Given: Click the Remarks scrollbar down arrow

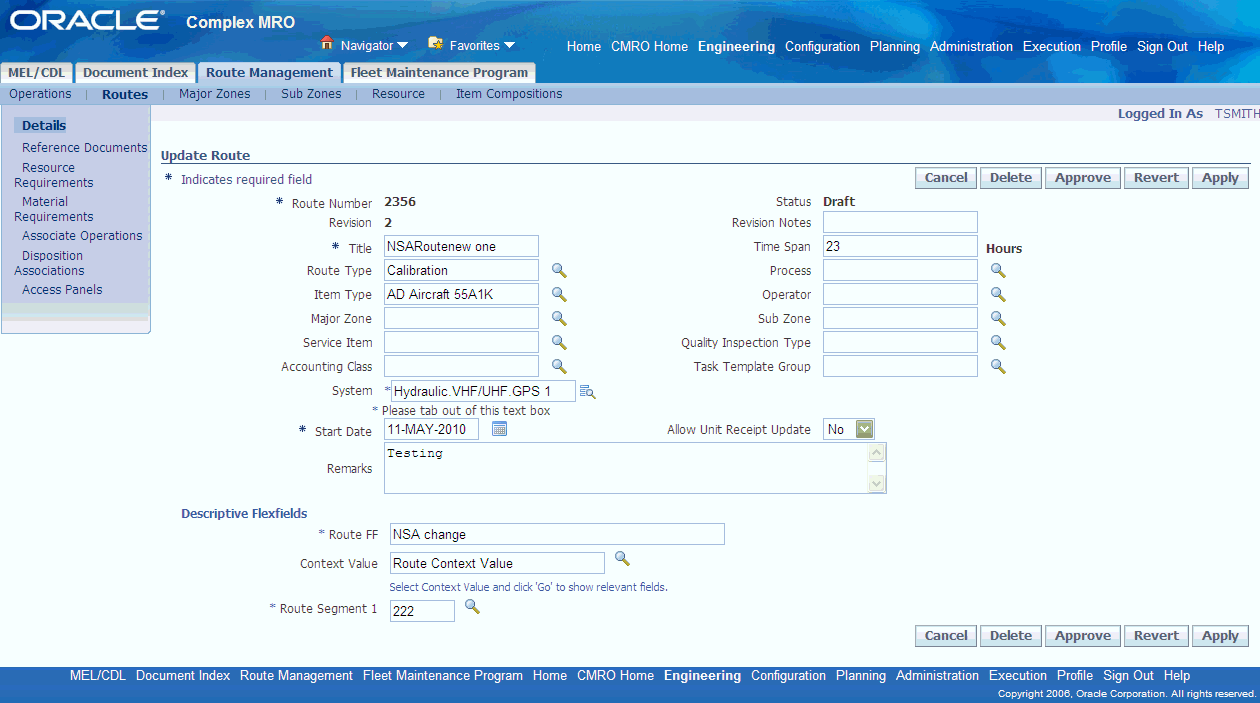Looking at the screenshot, I should pos(877,484).
